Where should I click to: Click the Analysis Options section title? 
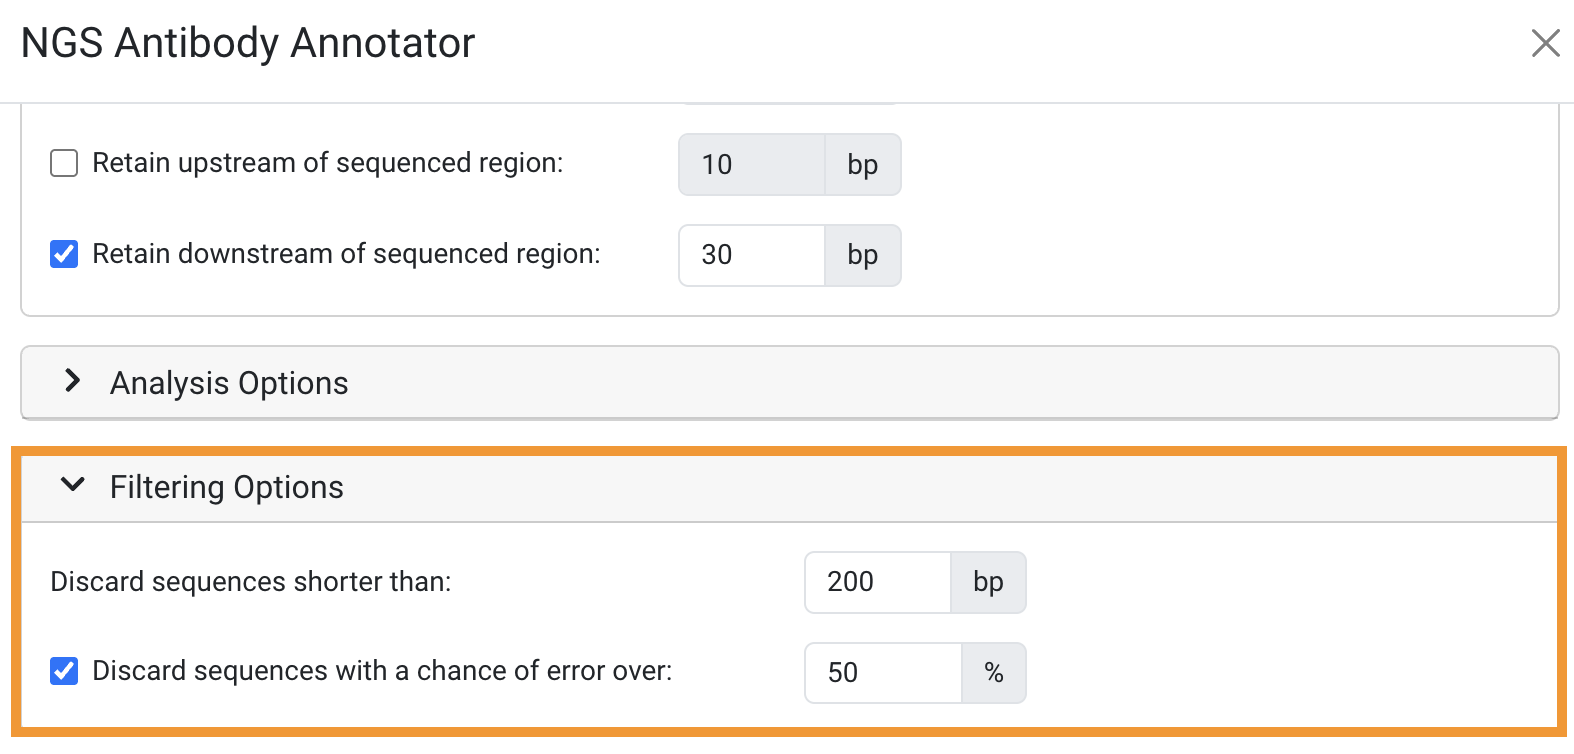pos(229,383)
